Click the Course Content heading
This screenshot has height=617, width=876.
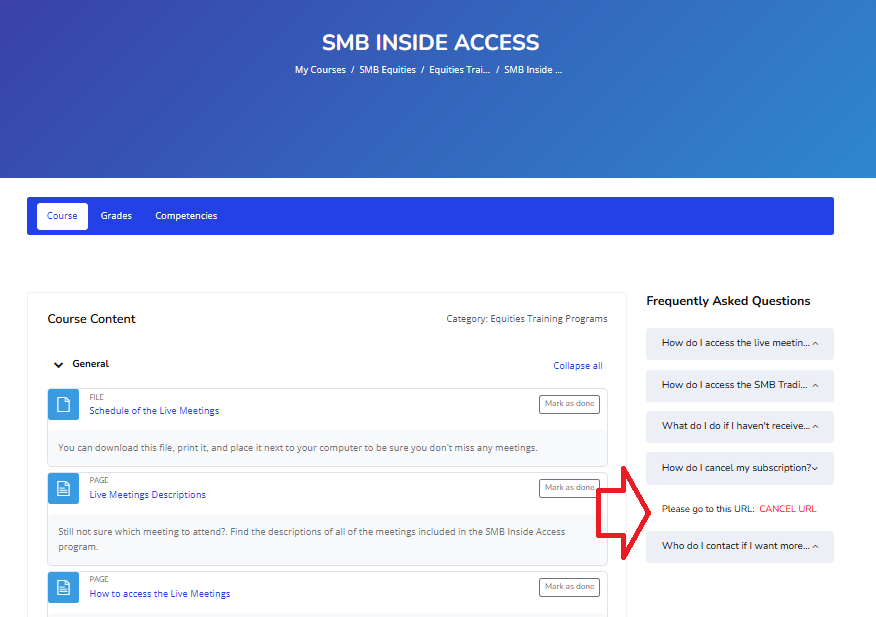[x=92, y=319]
